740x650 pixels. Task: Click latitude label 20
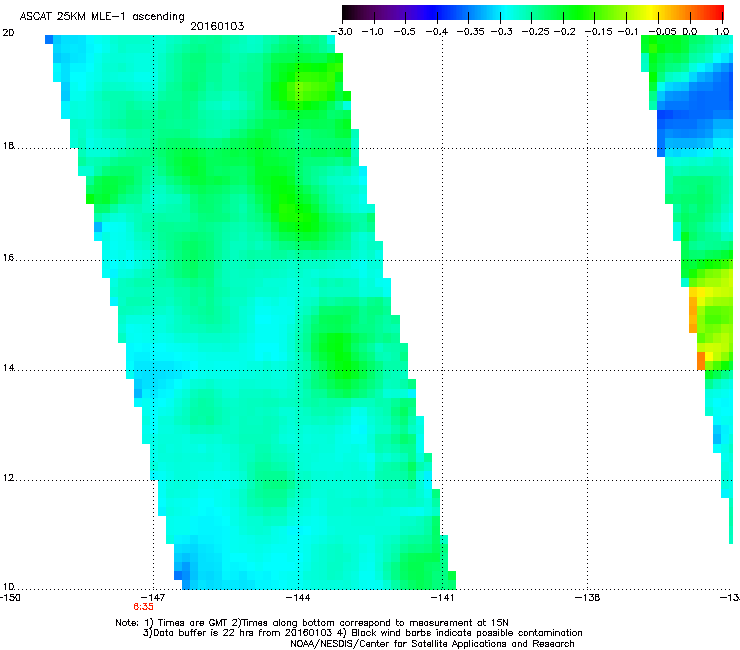click(x=8, y=33)
